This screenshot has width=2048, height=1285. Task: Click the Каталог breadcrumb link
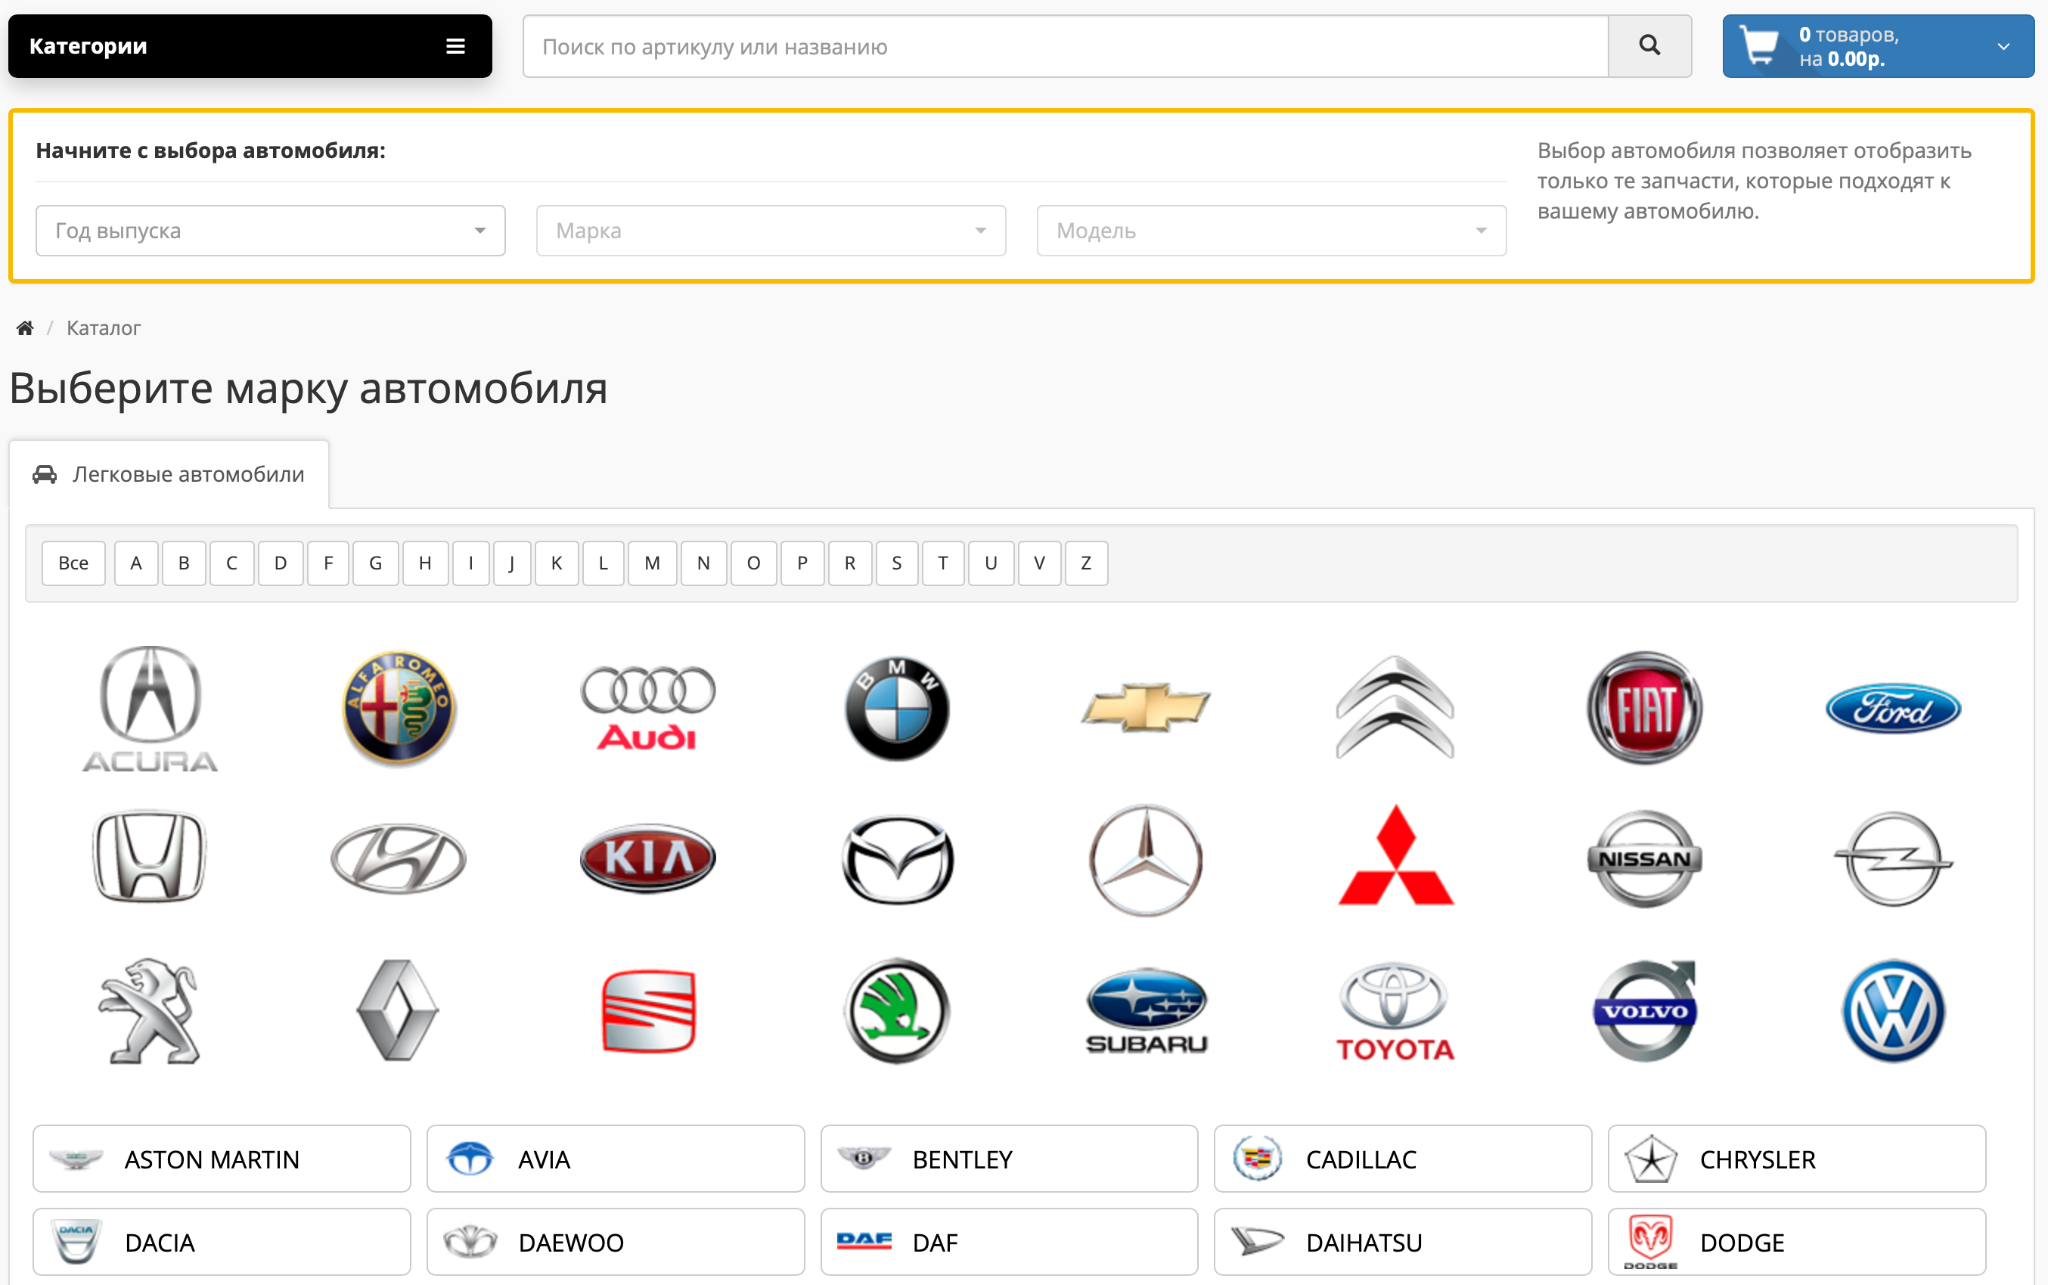pos(103,328)
